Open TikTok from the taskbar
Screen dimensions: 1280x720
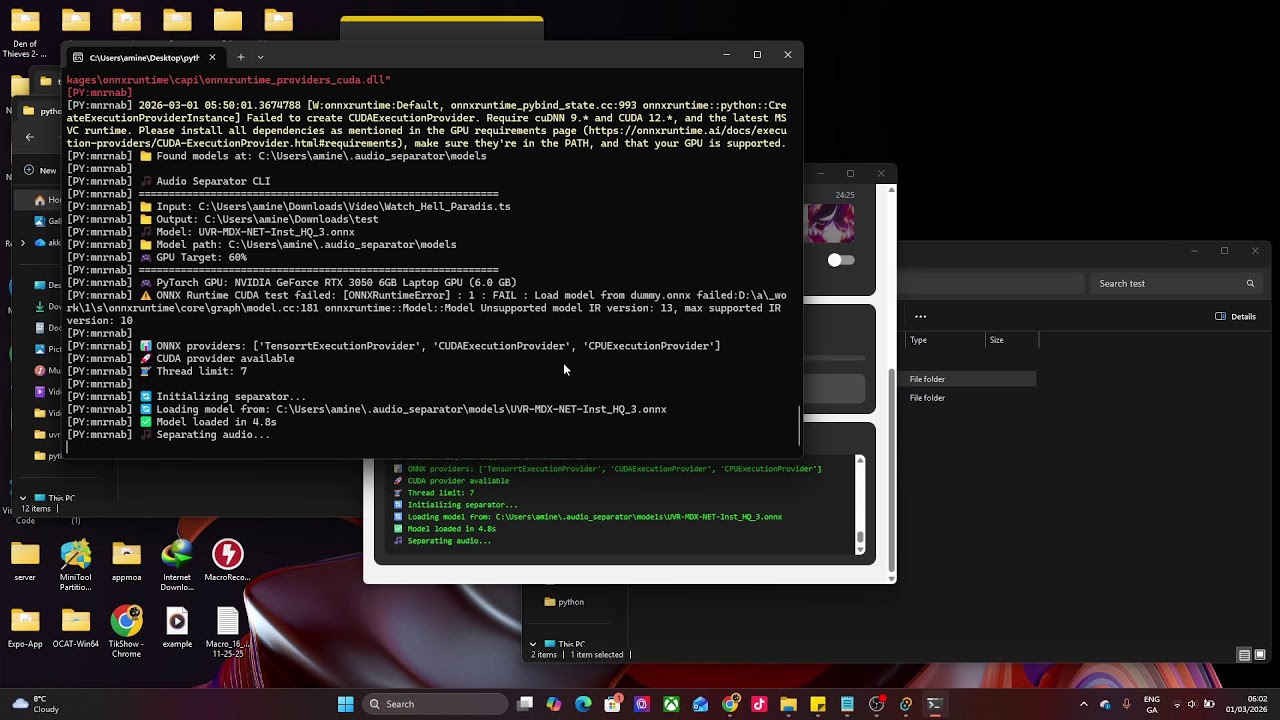pyautogui.click(x=759, y=704)
